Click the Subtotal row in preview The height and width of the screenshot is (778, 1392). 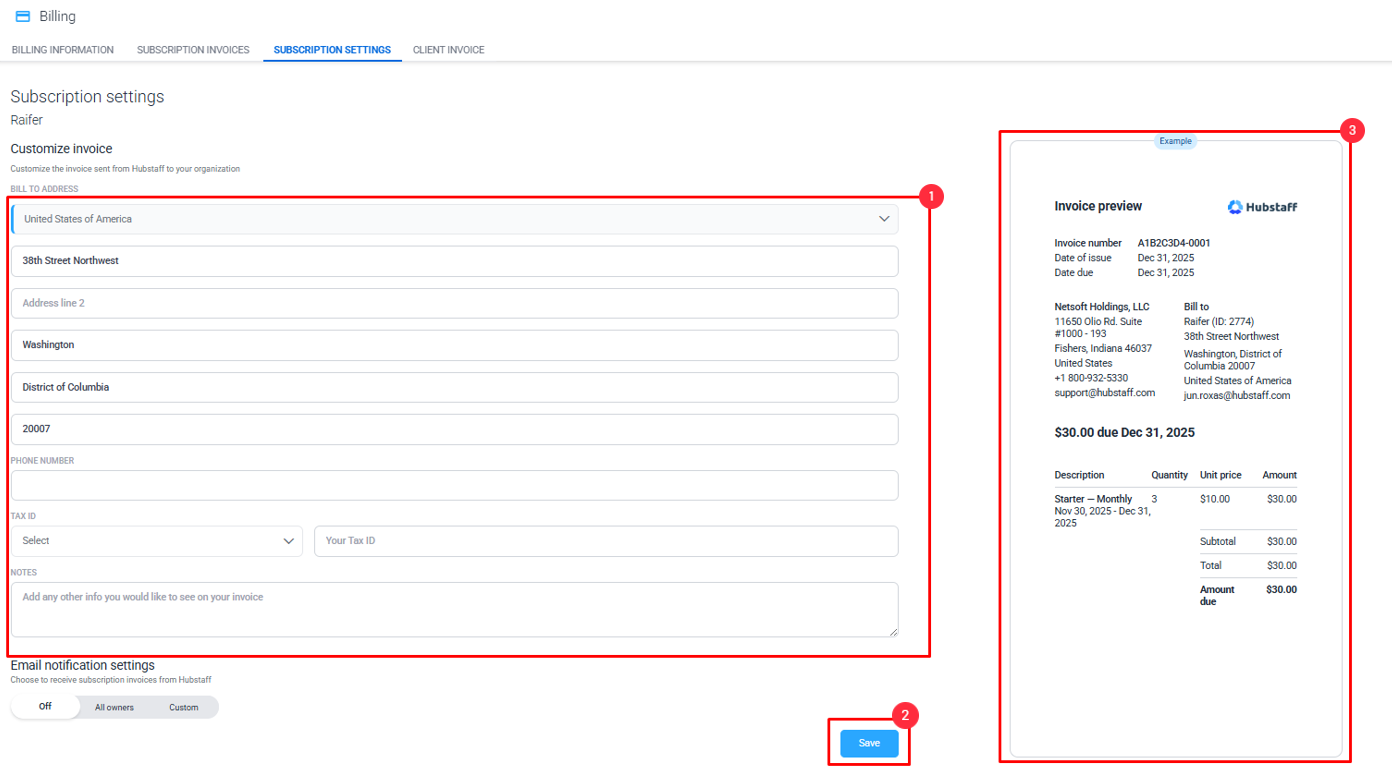coord(1248,542)
